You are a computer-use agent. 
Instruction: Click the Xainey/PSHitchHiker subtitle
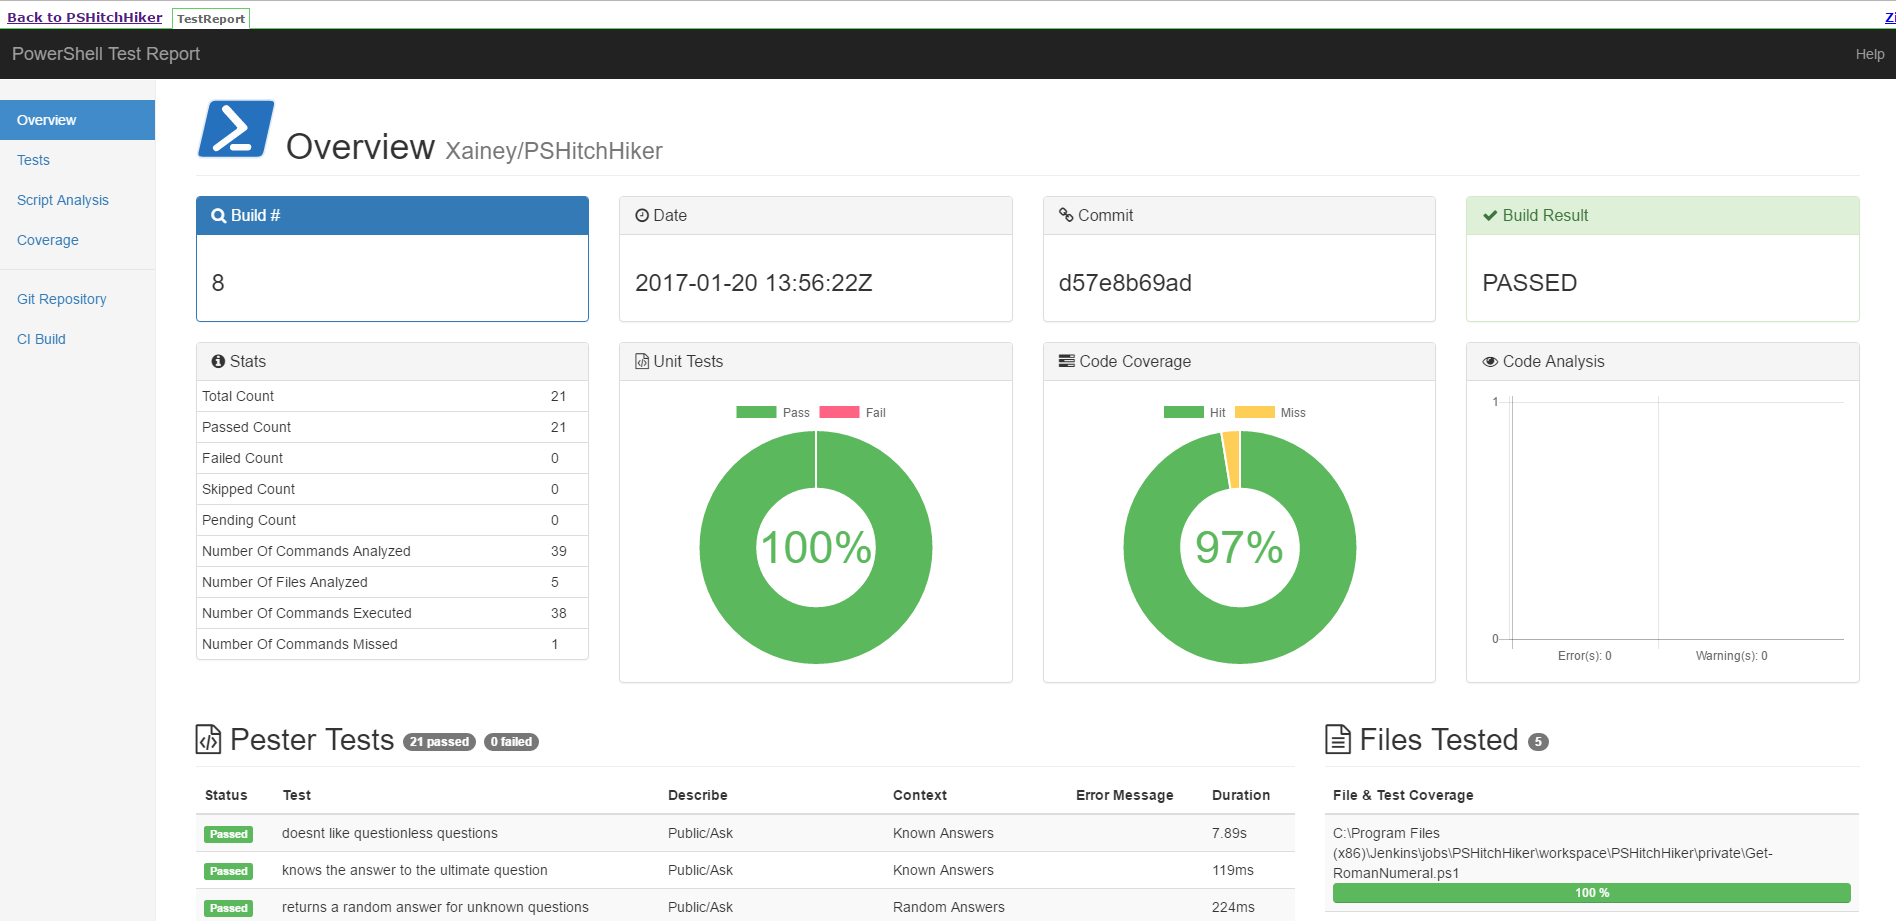(554, 151)
